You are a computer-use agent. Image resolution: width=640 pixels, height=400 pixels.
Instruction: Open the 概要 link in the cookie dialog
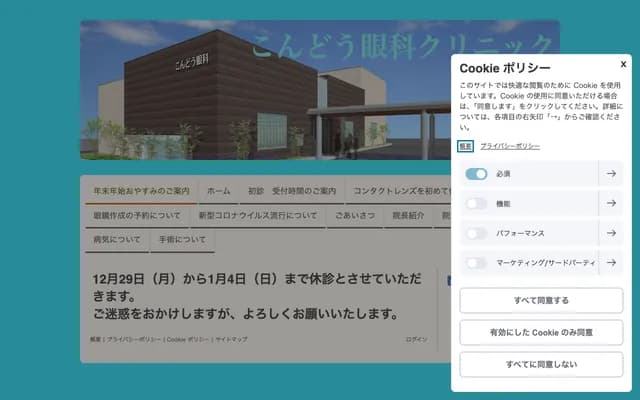click(x=465, y=146)
